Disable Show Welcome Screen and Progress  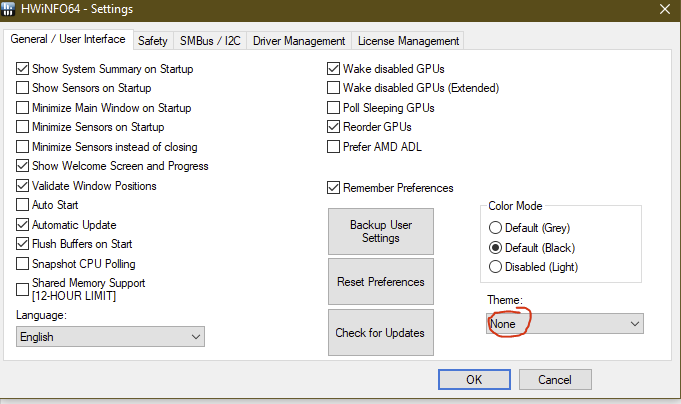click(x=22, y=166)
